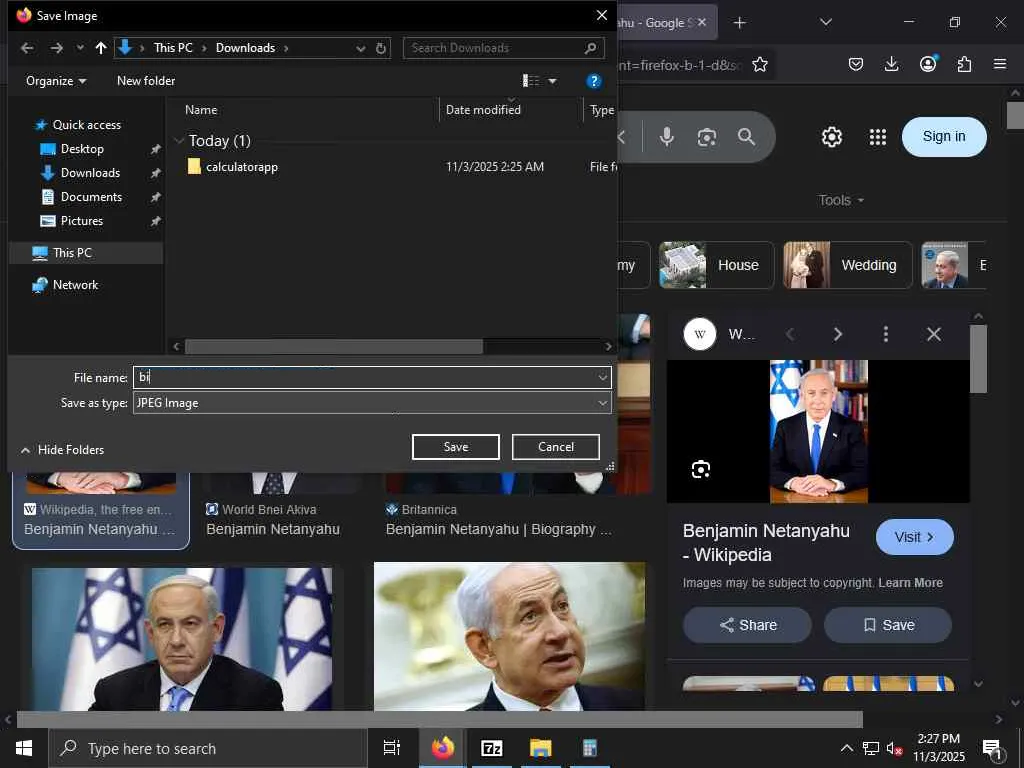Click This PC in address breadcrumb
Screen dimensions: 1024x768
coord(173,48)
